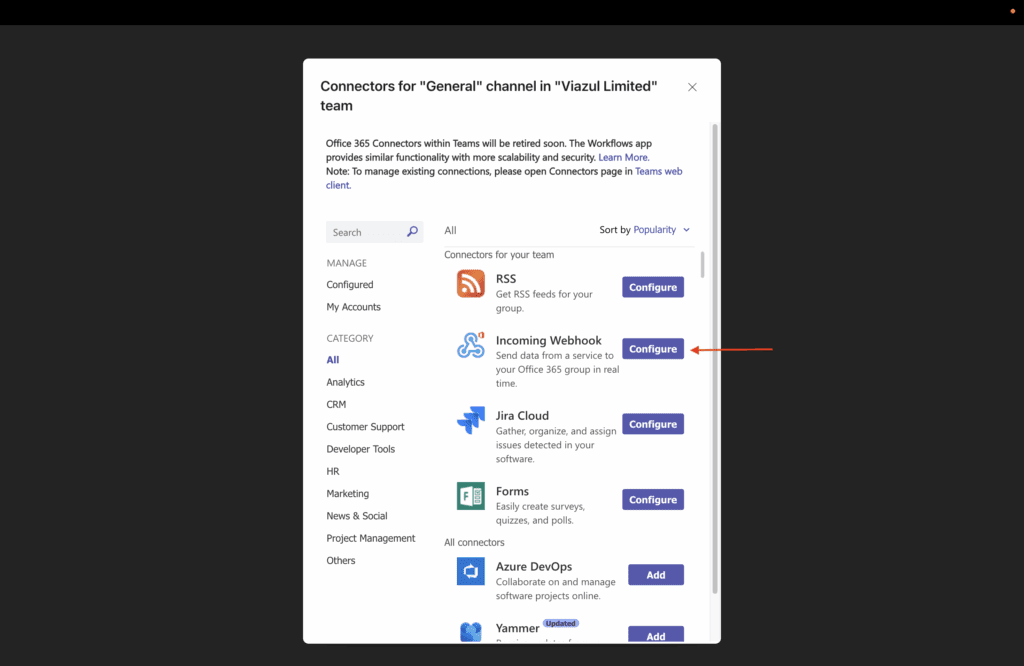Select the Project Management category
Image resolution: width=1024 pixels, height=666 pixels.
coord(370,538)
